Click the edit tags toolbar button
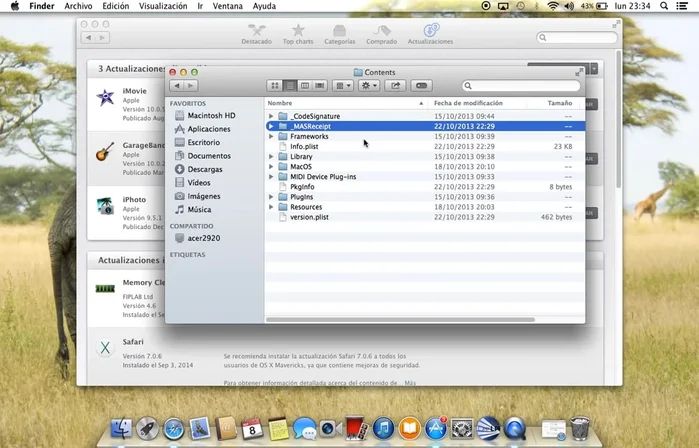The height and width of the screenshot is (448, 699). tap(421, 86)
